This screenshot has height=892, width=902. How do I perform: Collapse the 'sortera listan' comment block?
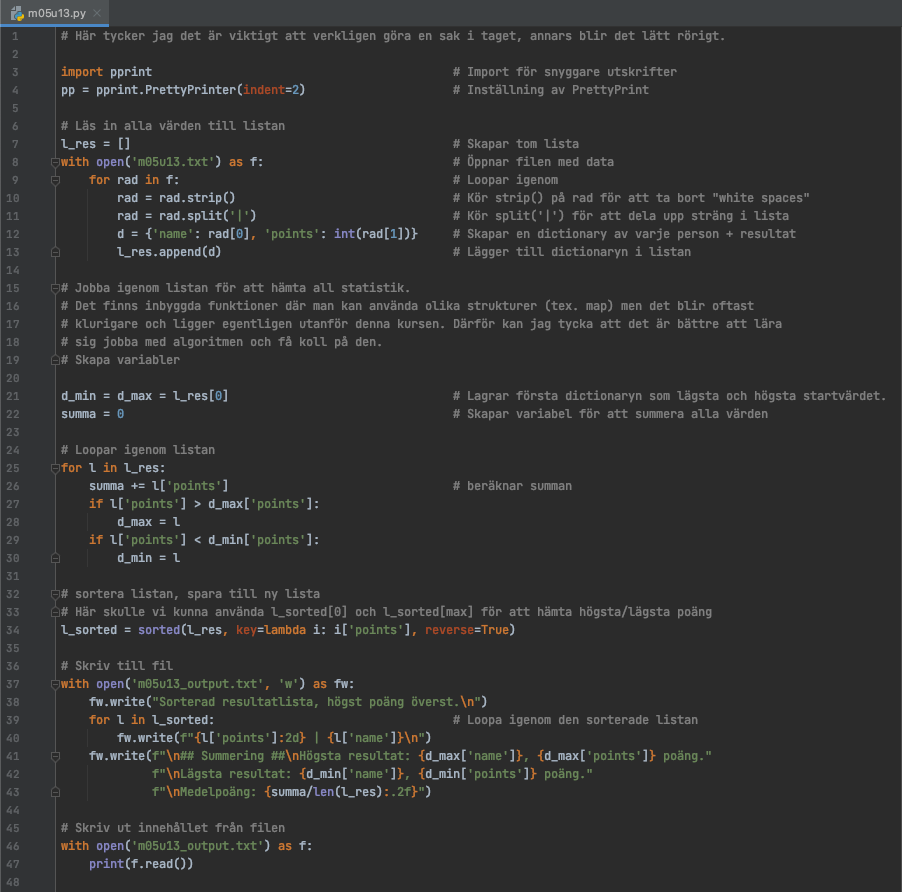(x=54, y=594)
